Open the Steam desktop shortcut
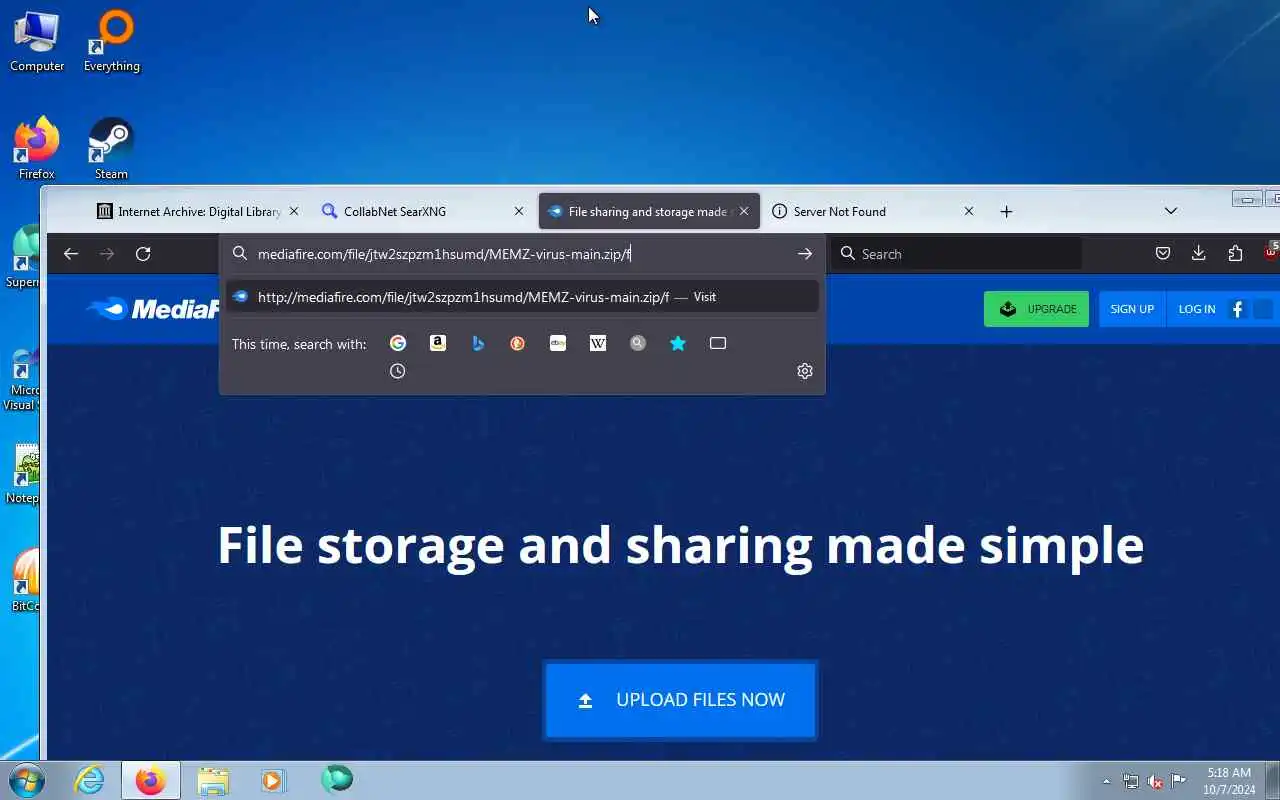1280x800 pixels. pos(111,148)
